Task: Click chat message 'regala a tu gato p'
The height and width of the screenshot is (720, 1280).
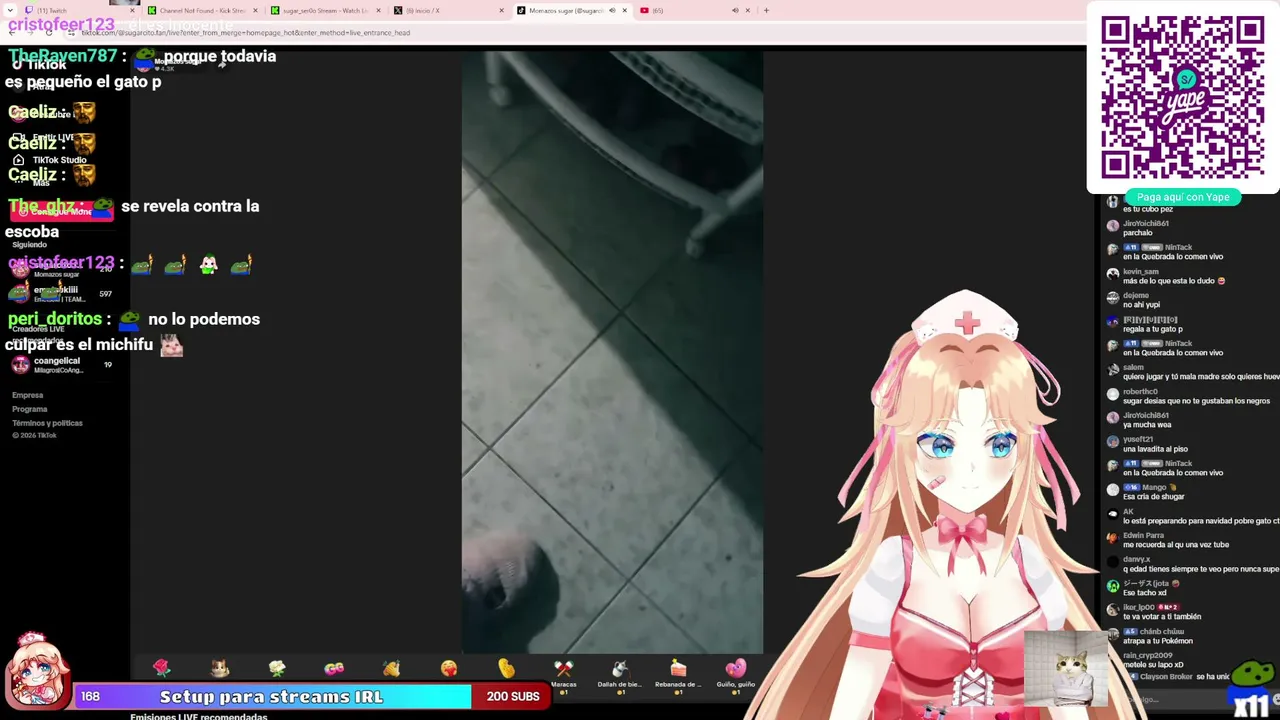Action: [1152, 329]
